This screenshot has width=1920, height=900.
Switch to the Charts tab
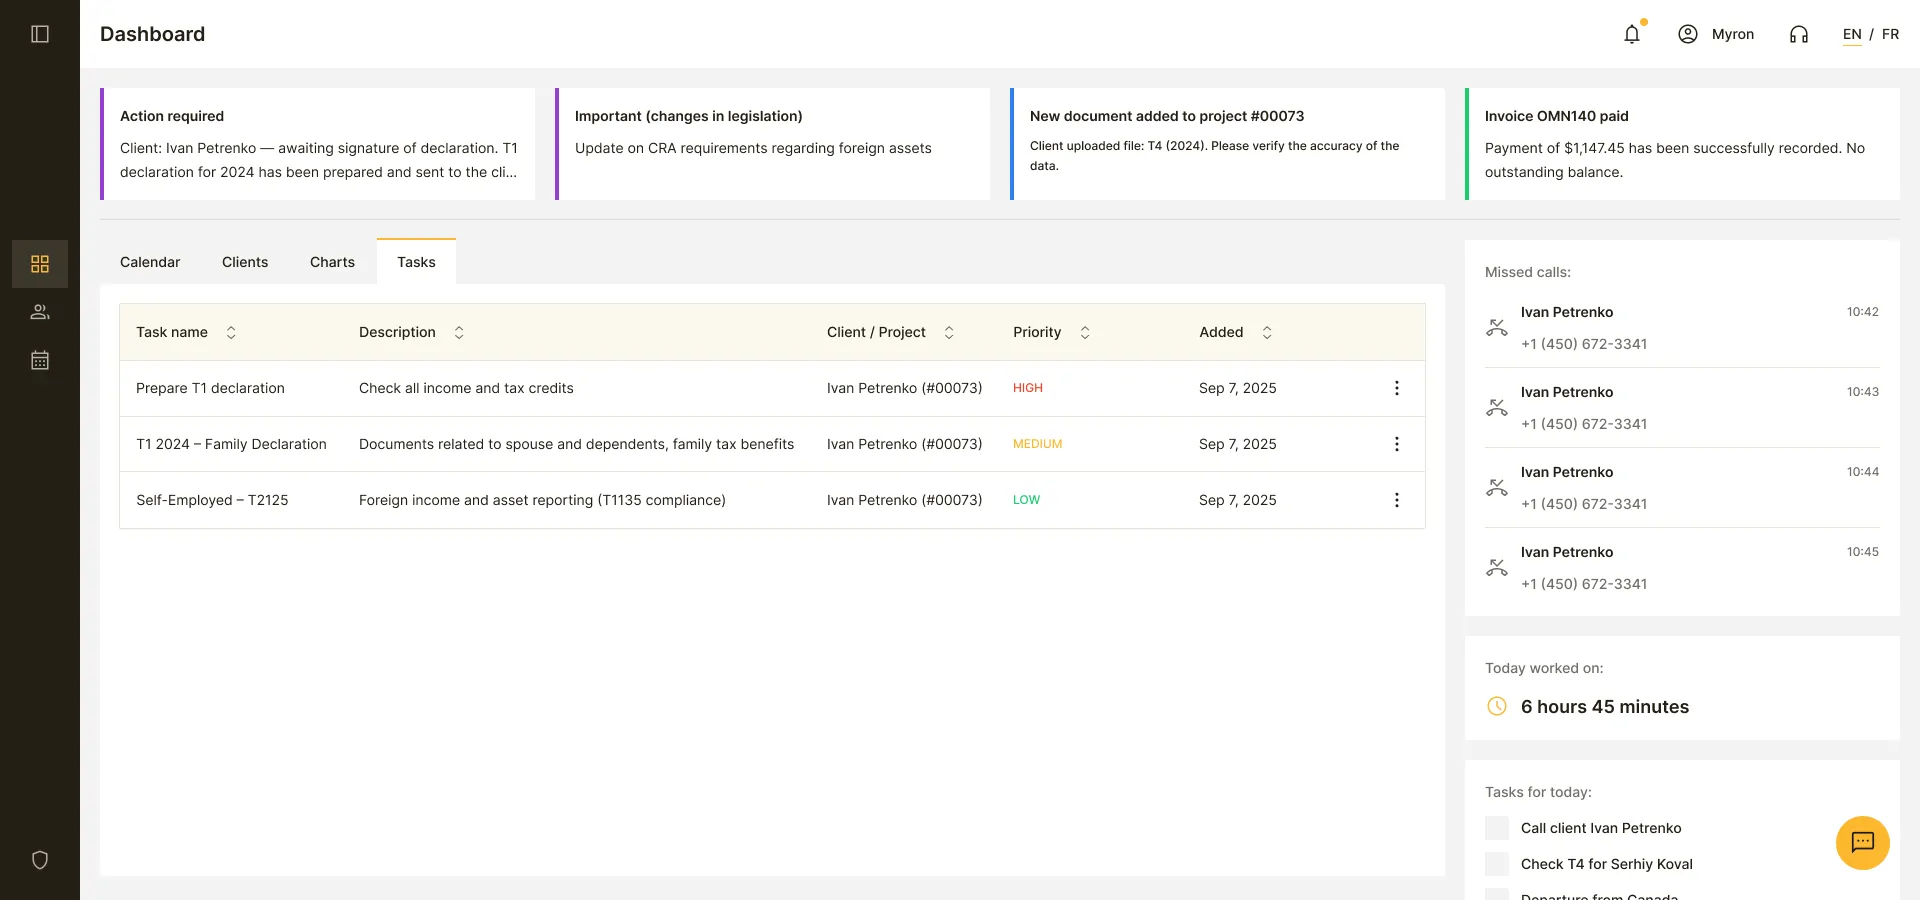pyautogui.click(x=332, y=262)
